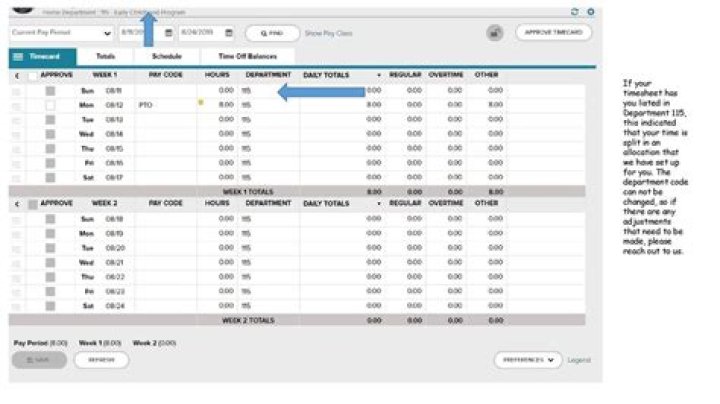Click the Save button
This screenshot has width=720, height=404.
point(39,360)
